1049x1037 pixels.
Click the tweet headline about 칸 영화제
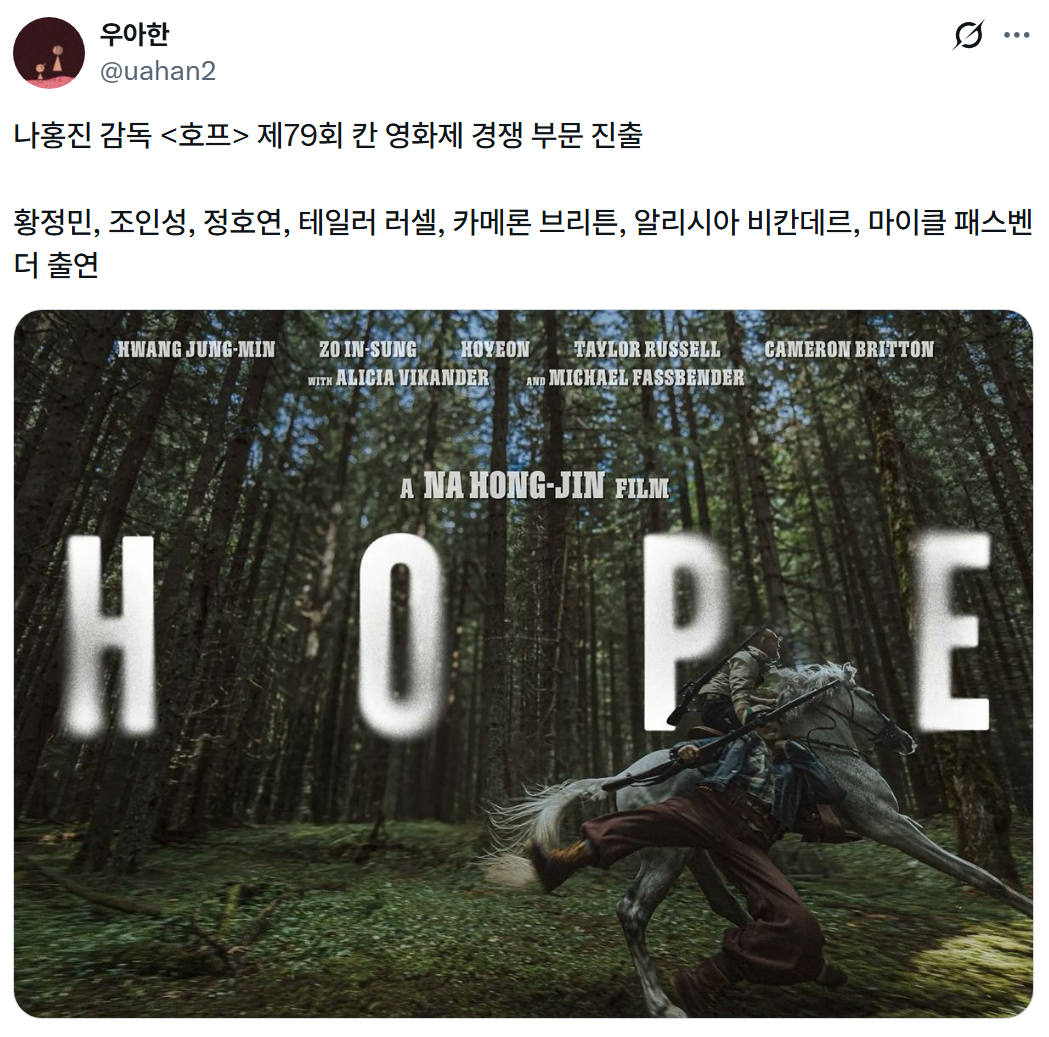point(328,136)
